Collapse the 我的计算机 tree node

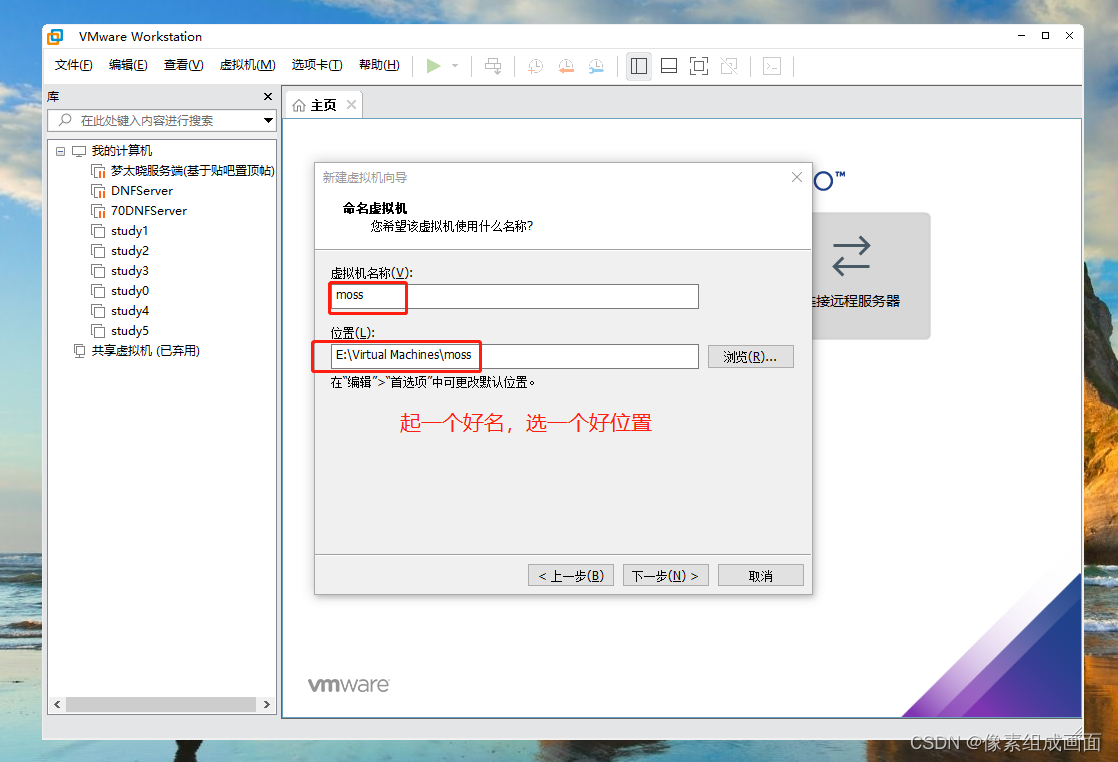(61, 151)
